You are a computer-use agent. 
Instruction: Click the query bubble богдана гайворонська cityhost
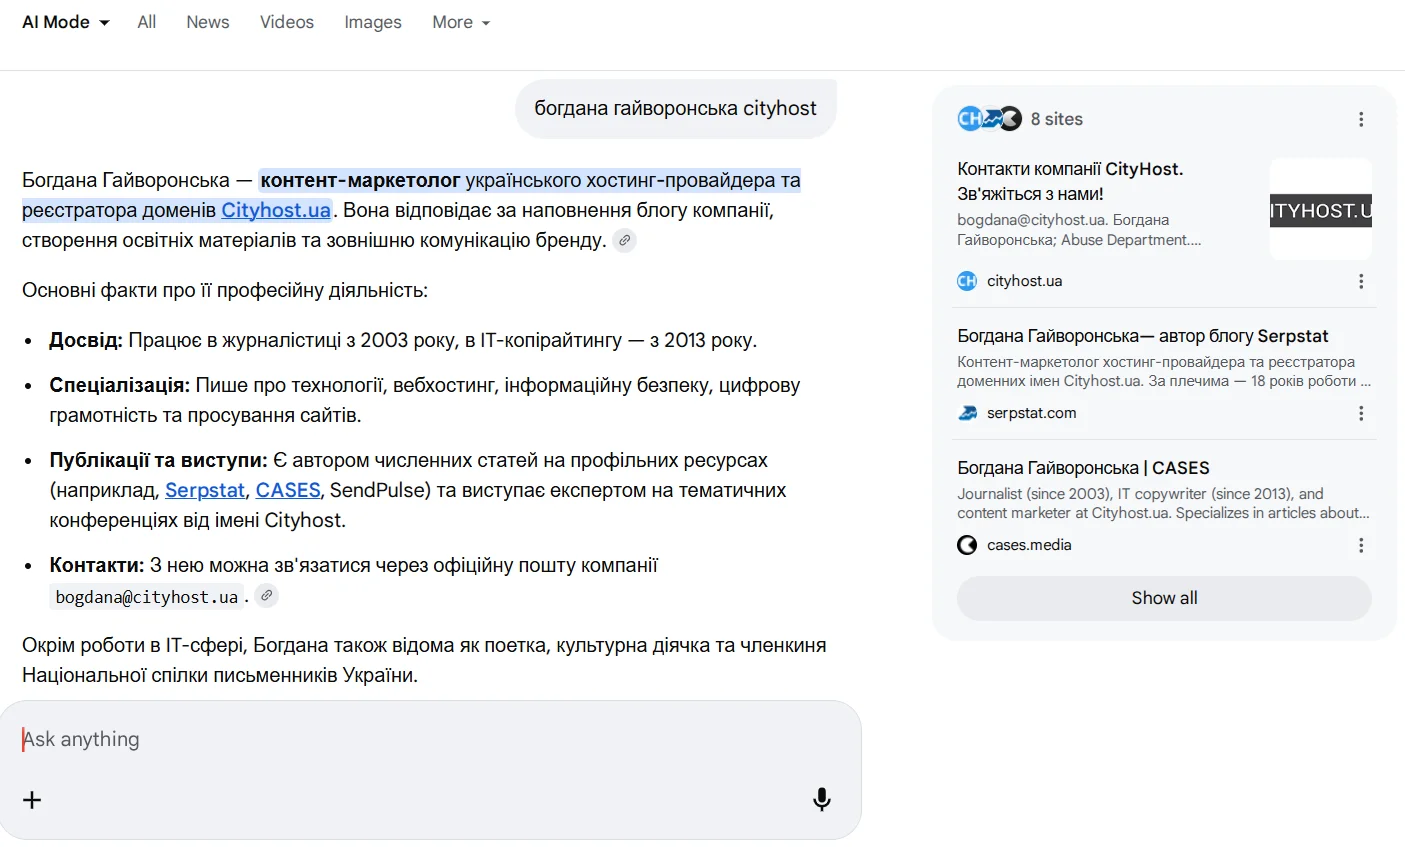(676, 108)
